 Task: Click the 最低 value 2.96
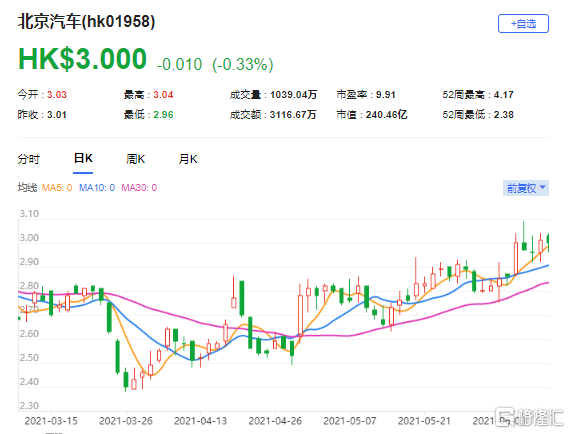(x=163, y=115)
